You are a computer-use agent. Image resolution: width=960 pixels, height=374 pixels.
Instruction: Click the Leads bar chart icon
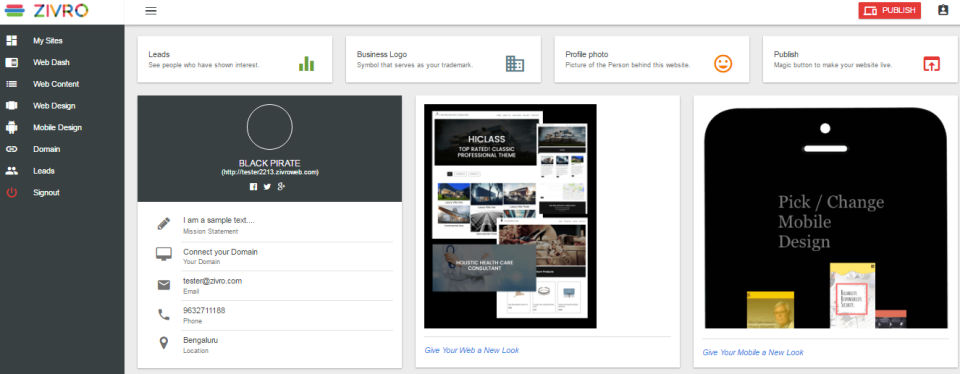tap(307, 64)
